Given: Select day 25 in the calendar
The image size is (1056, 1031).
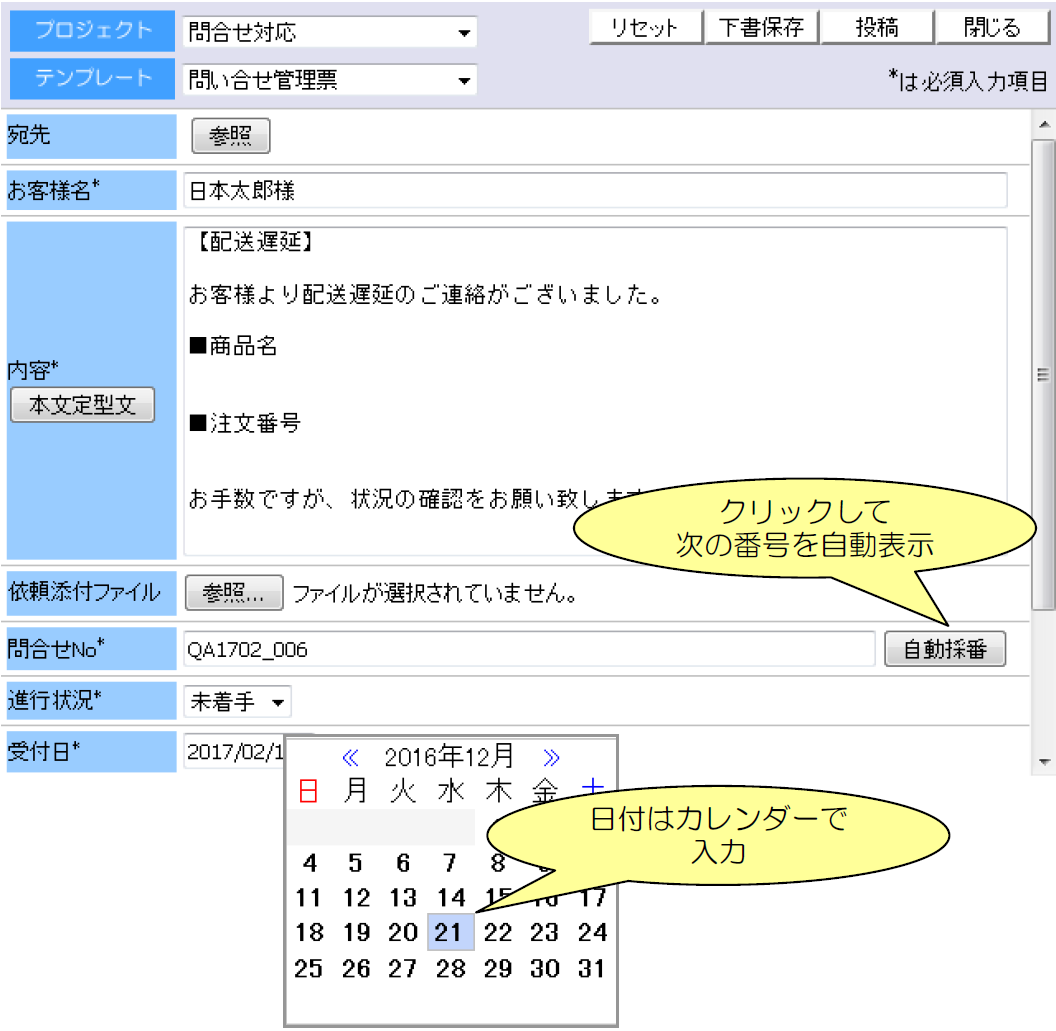Looking at the screenshot, I should pos(309,968).
